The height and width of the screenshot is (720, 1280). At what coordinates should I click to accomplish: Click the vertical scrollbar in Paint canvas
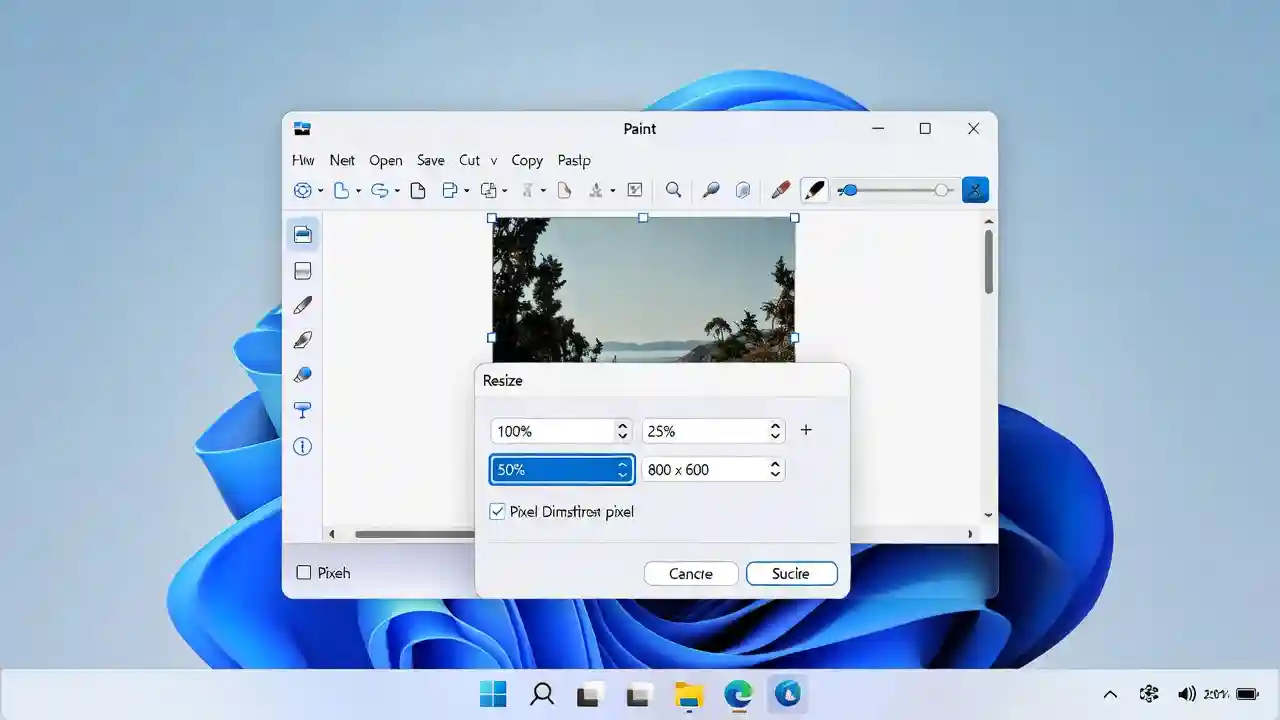(x=989, y=262)
